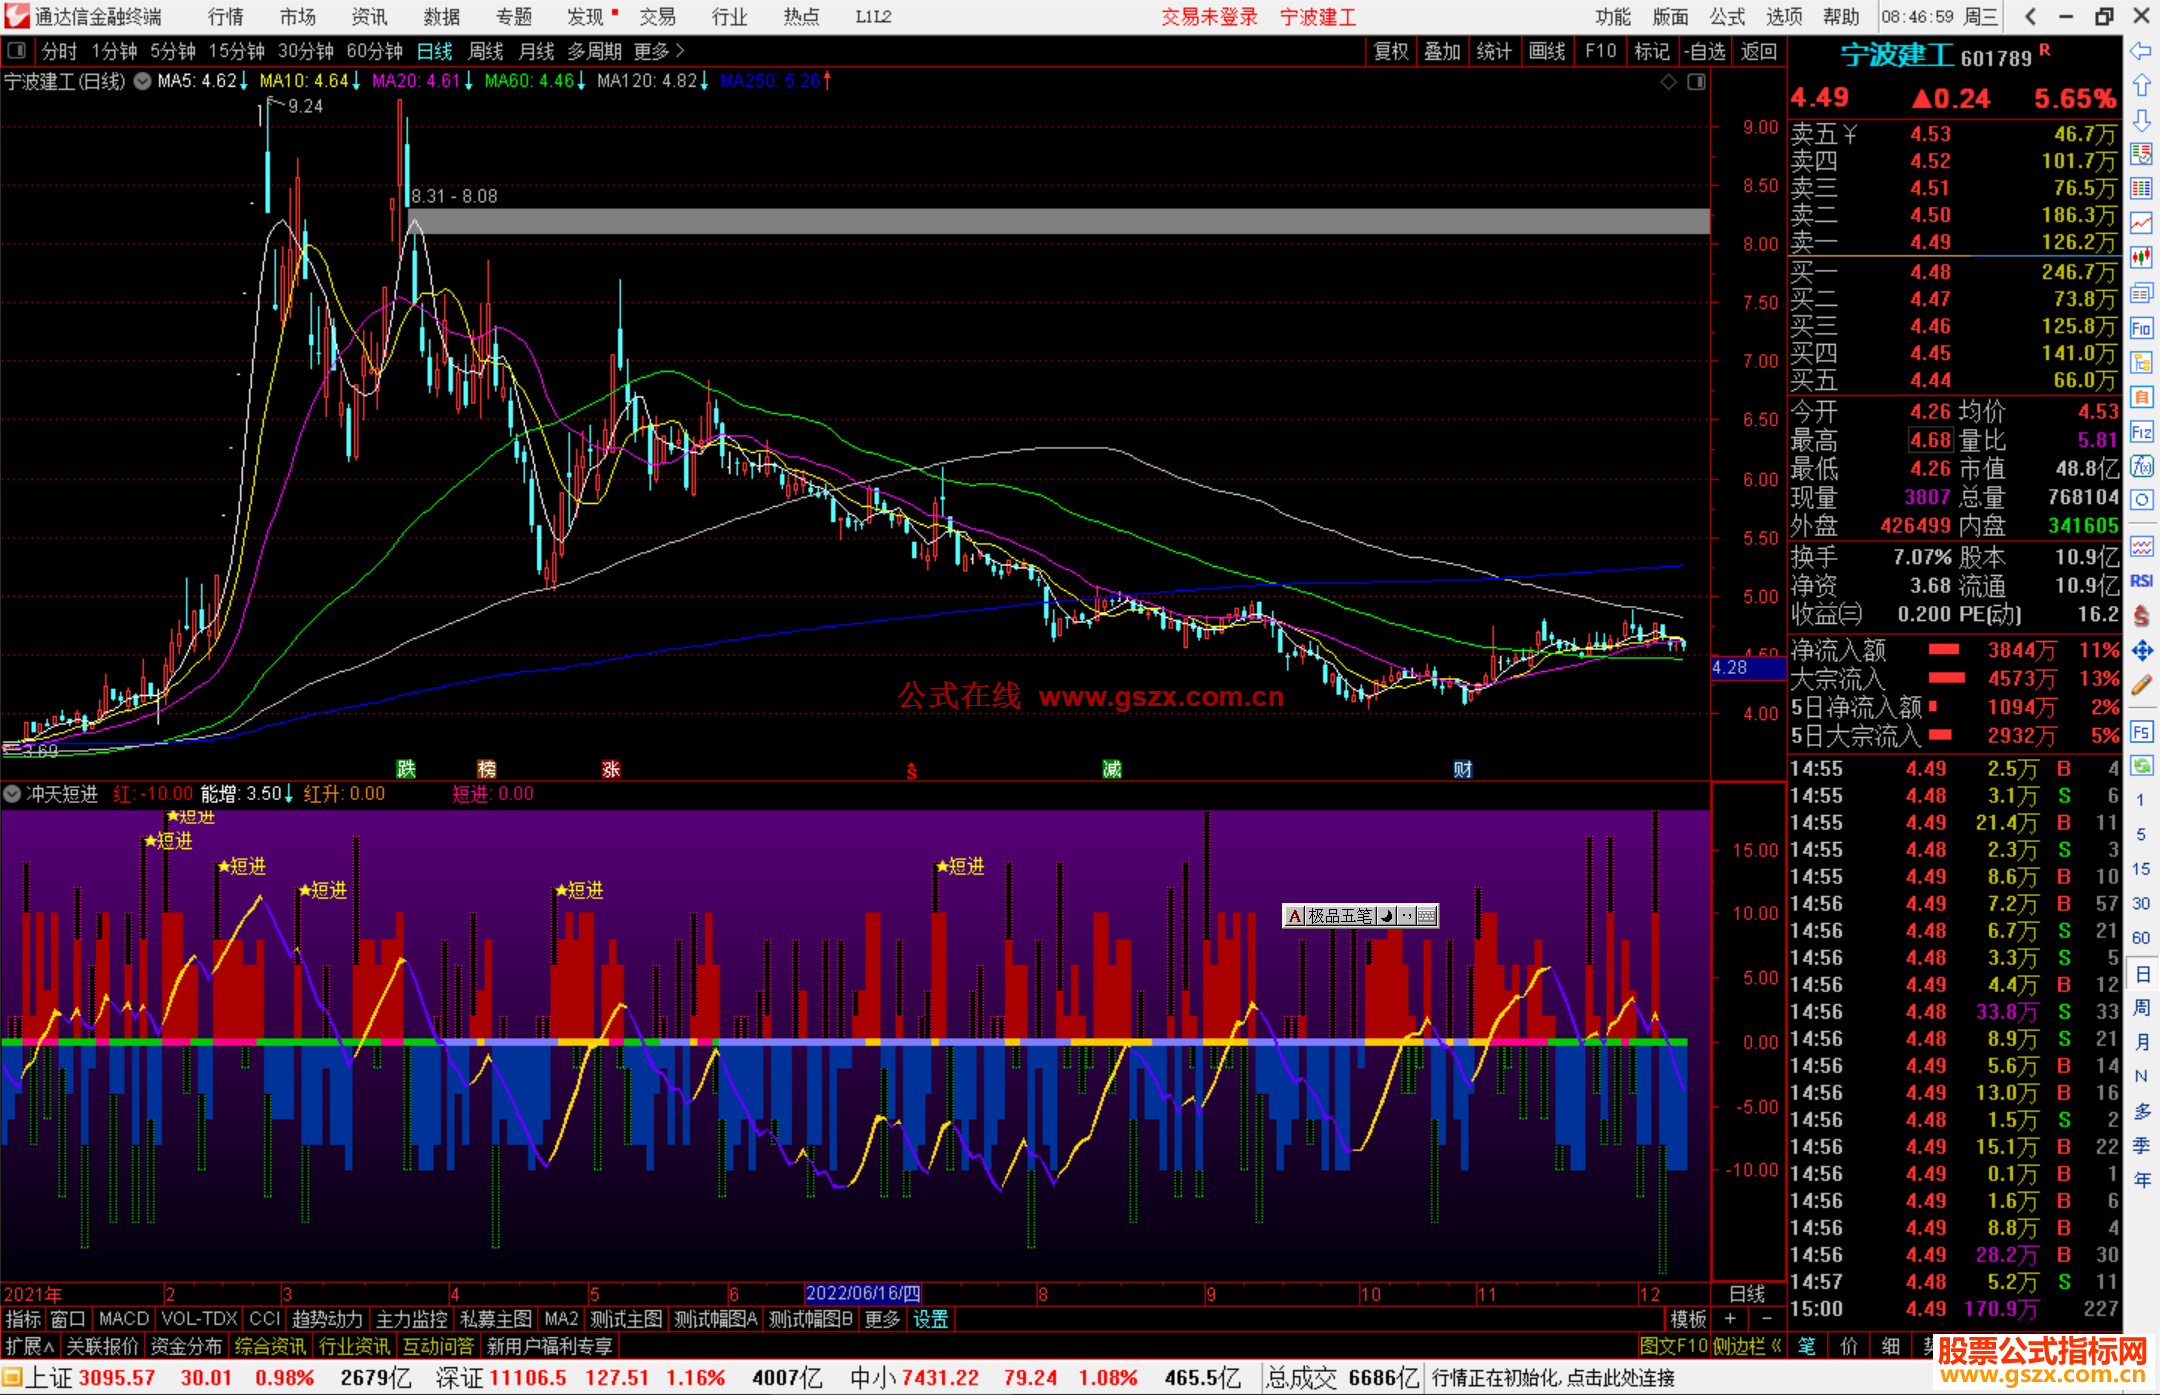Switch to the MACD indicator tab
The width and height of the screenshot is (2160, 1395).
124,1319
